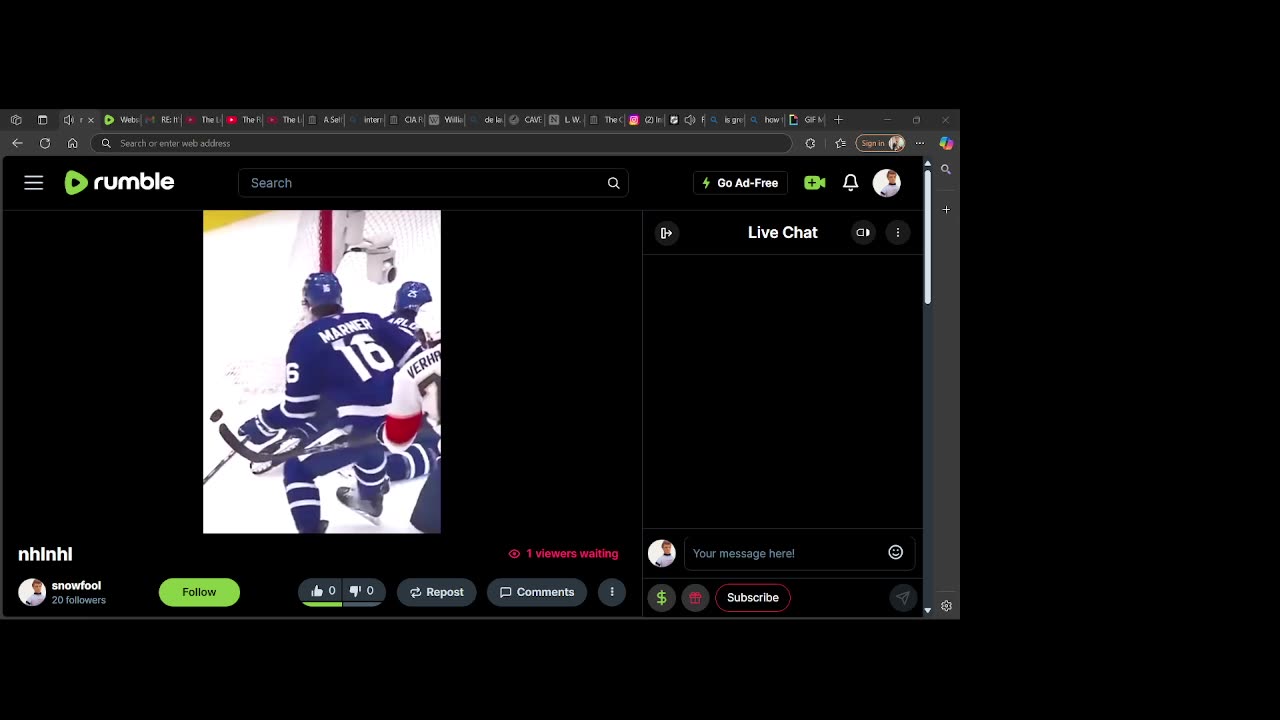1280x720 pixels.
Task: Open snowfool channel avatar
Action: click(32, 592)
